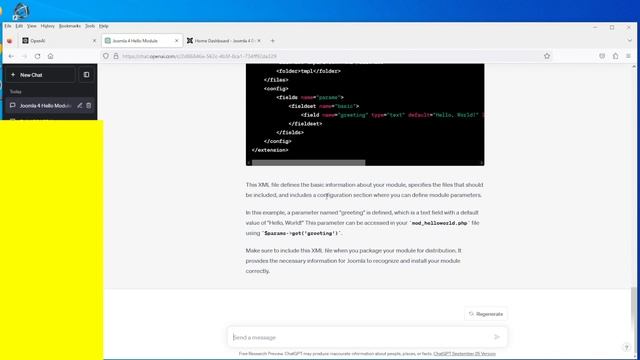640x360 pixels.
Task: Open a new browser tab
Action: click(x=273, y=41)
